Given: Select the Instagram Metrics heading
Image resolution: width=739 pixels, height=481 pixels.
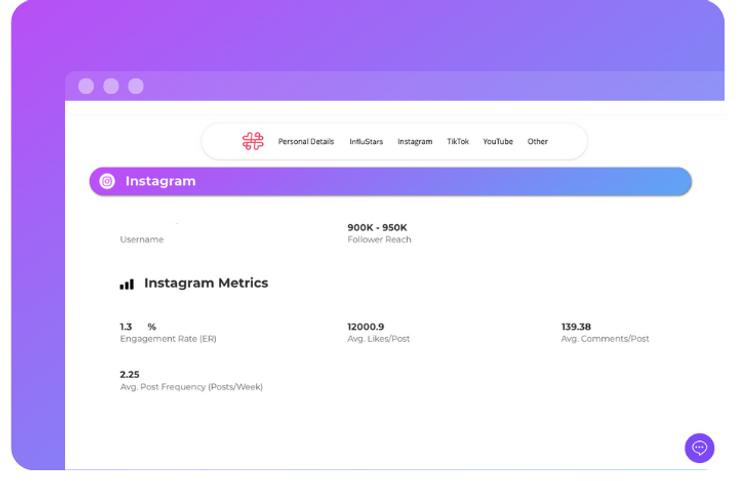Looking at the screenshot, I should (206, 283).
